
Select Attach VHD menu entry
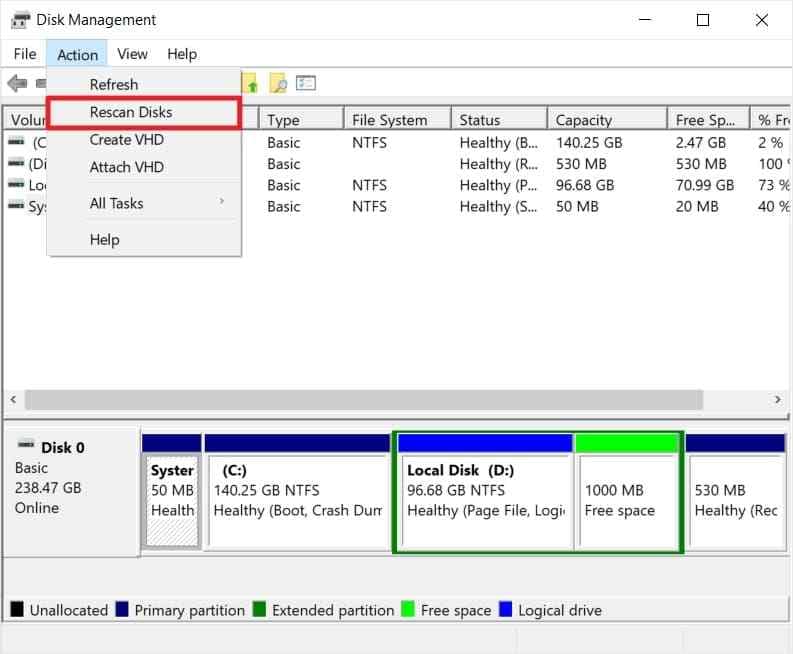pos(144,167)
